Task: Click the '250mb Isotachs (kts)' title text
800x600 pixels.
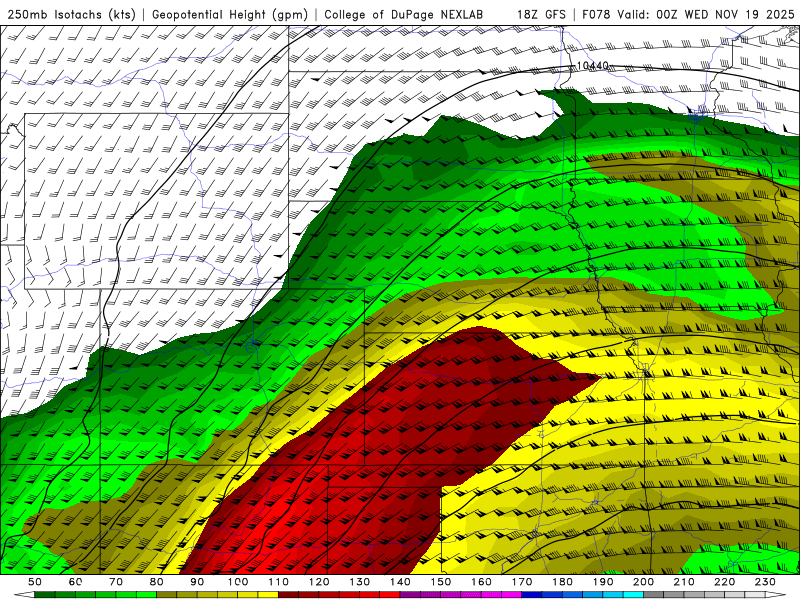Action: (71, 15)
